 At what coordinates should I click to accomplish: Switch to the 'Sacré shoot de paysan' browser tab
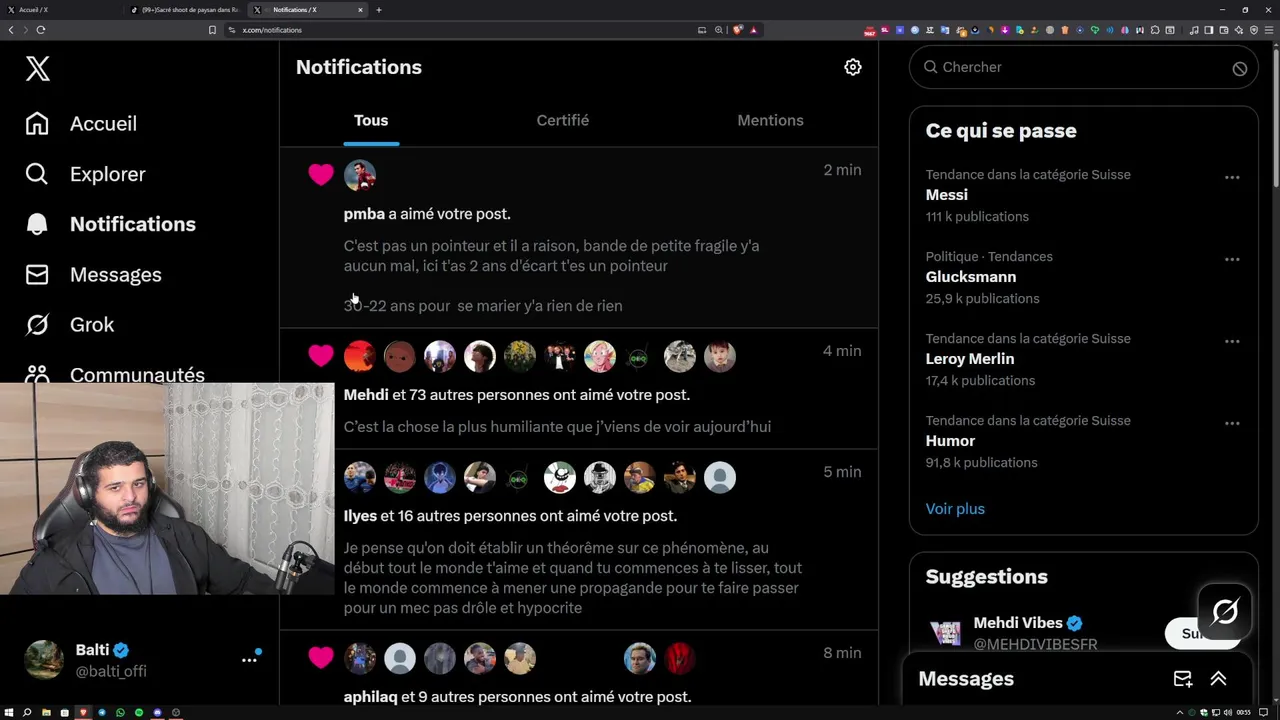coord(185,10)
